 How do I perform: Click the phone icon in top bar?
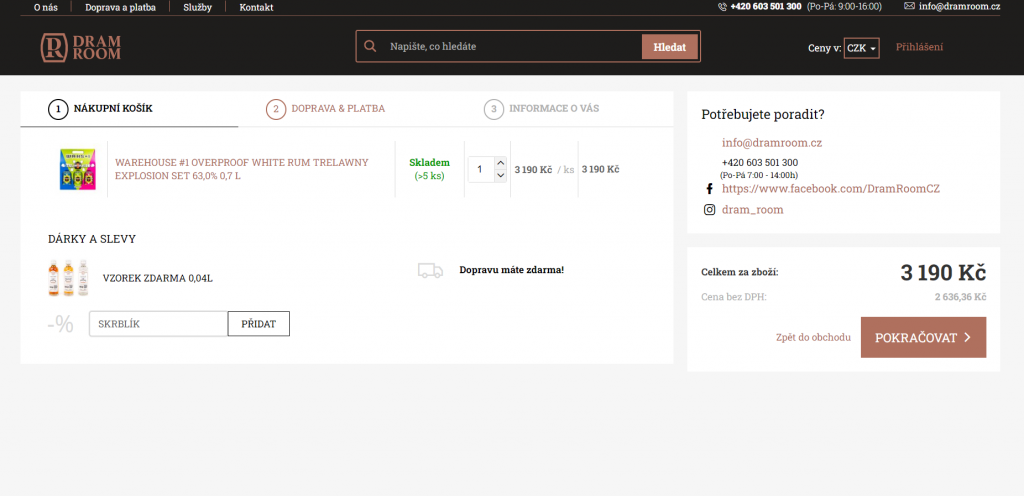click(x=722, y=7)
